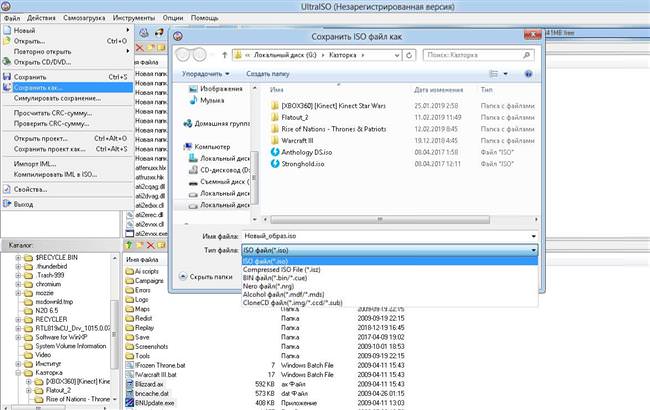
Task: Select Rise of Nations folder icon in dialog
Action: (274, 129)
